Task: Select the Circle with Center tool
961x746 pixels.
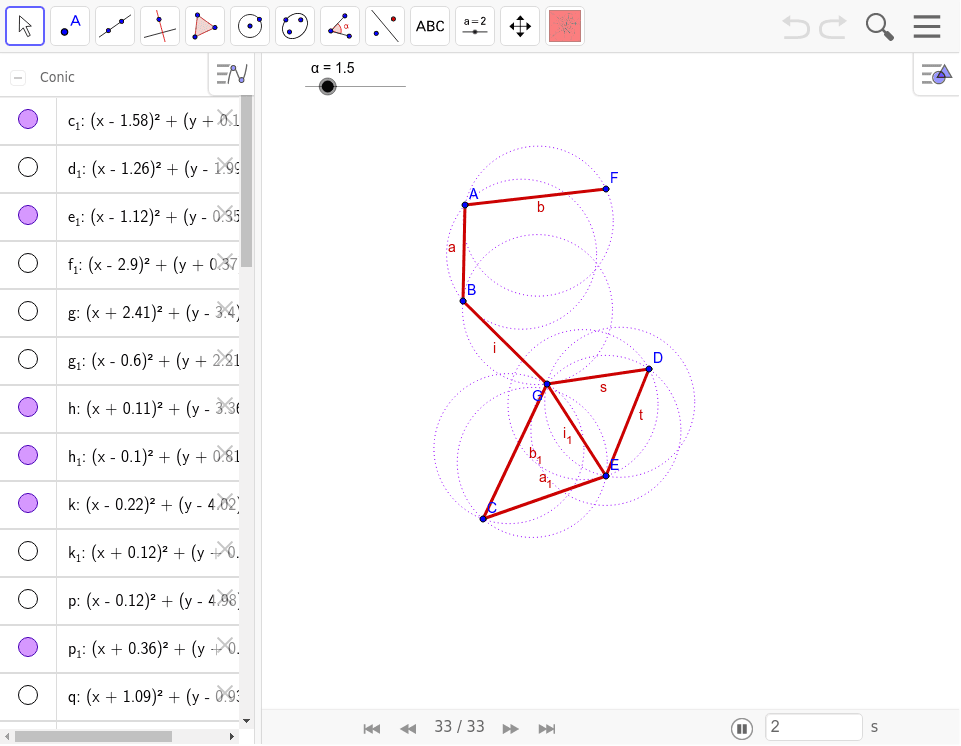Action: 249,25
